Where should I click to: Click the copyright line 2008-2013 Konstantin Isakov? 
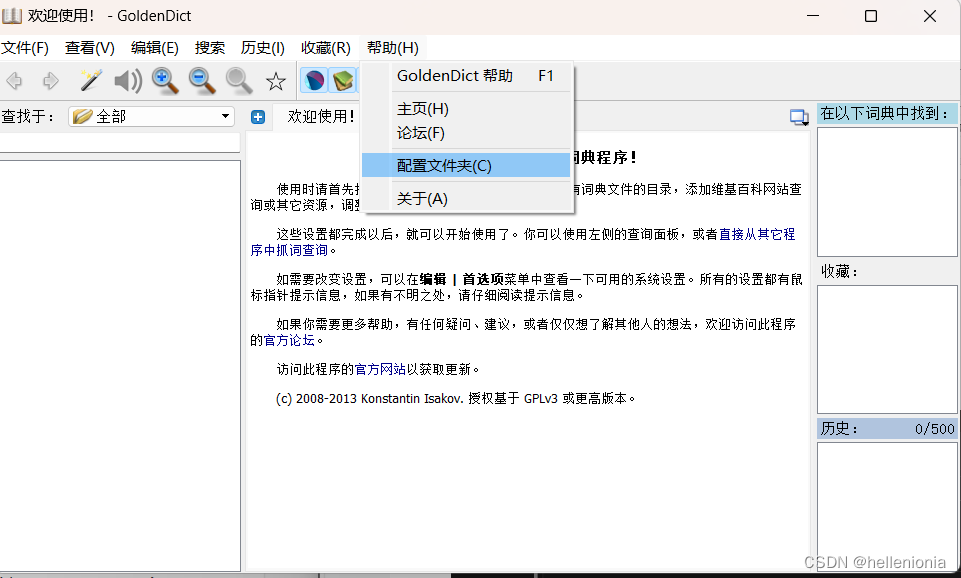coord(455,398)
